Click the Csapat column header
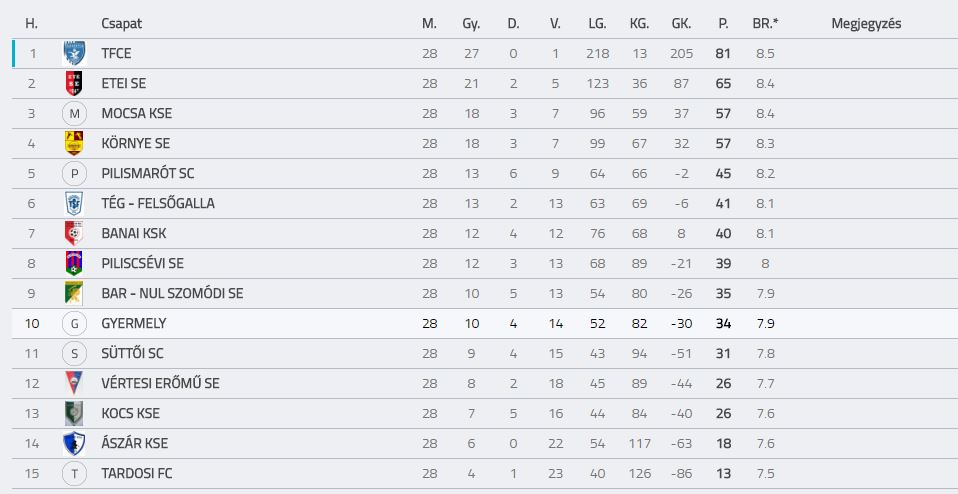 point(122,24)
